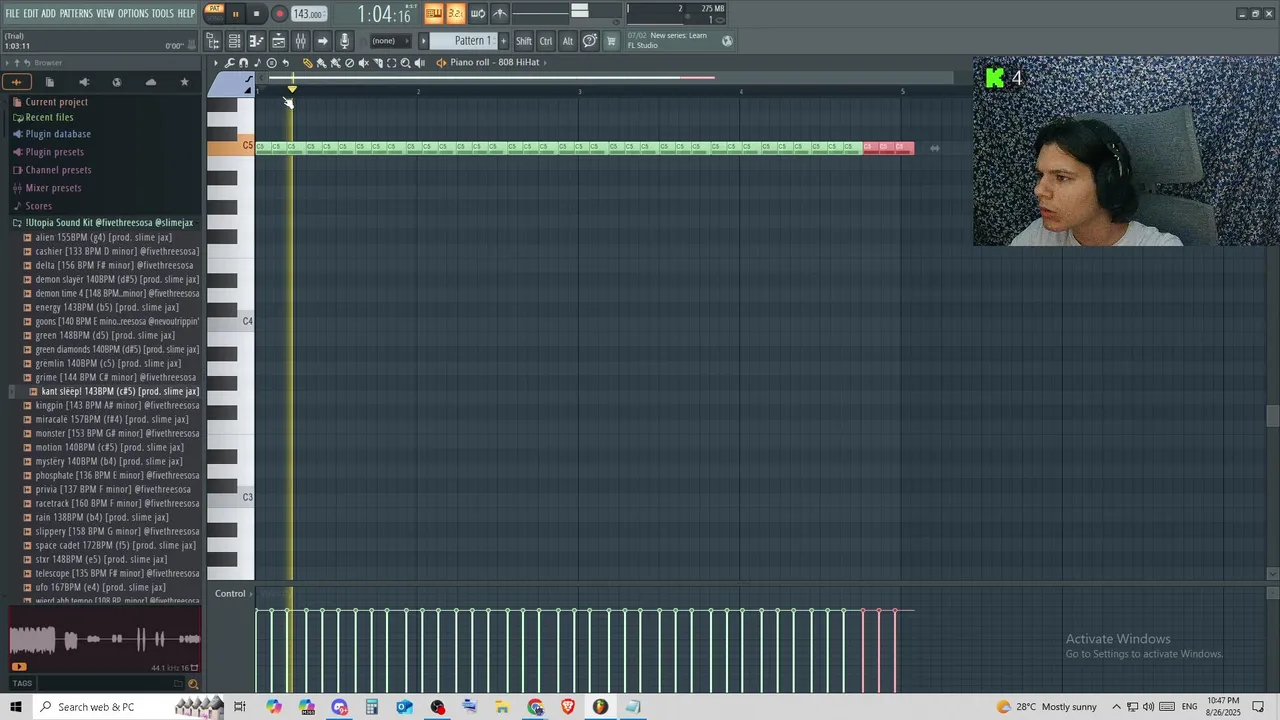Open the piano roll magnet snap icon
Image resolution: width=1280 pixels, height=720 pixels.
pos(243,63)
